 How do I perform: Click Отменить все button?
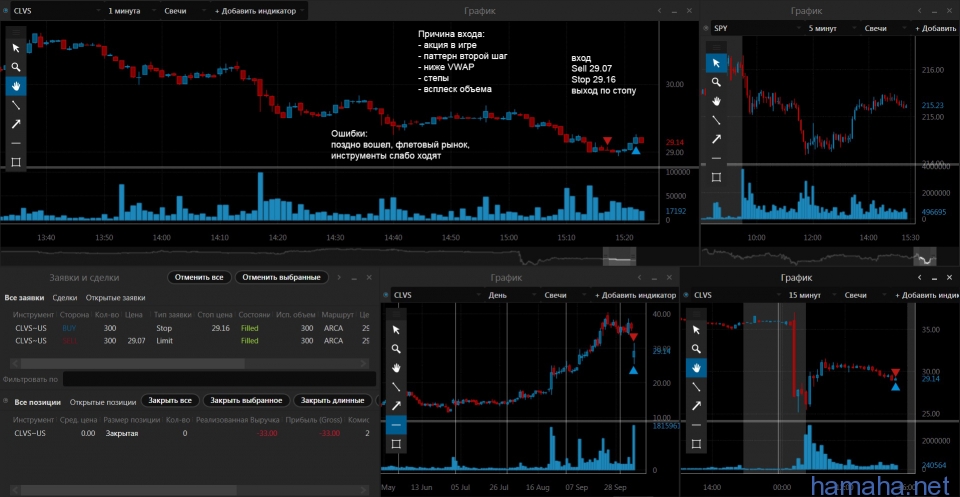[200, 277]
